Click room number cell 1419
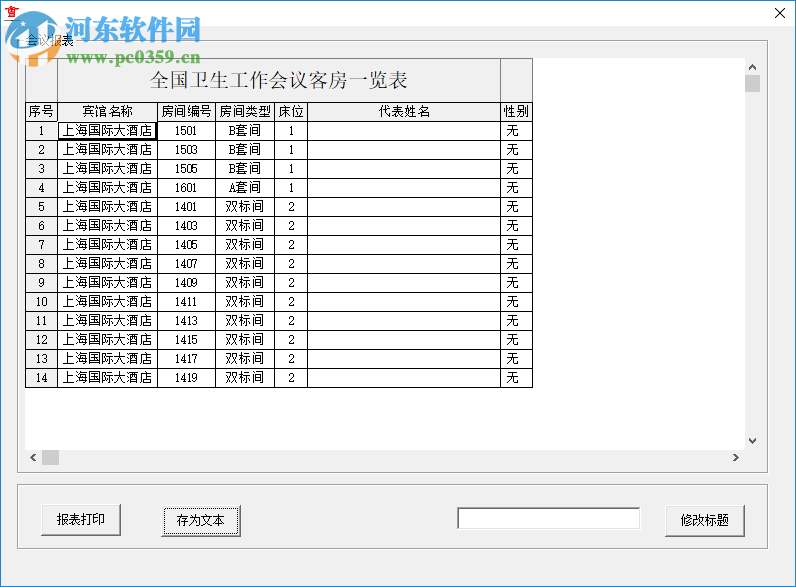 (186, 378)
